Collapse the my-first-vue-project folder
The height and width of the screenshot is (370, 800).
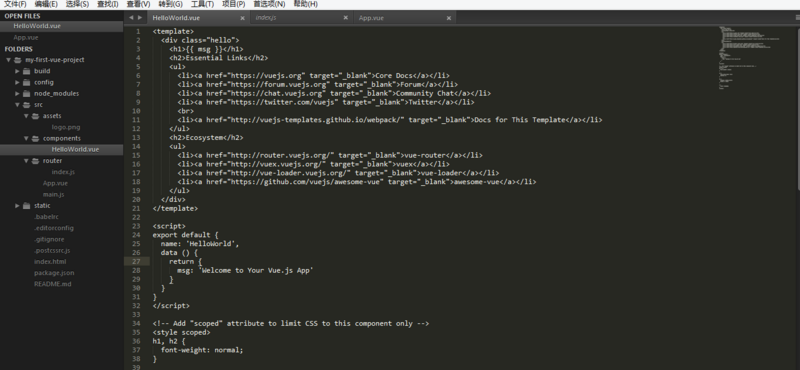[x=8, y=60]
